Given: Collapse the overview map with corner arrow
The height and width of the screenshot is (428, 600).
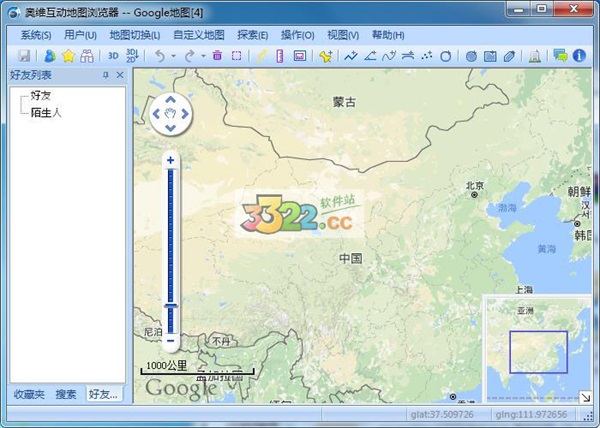Looking at the screenshot, I should (x=585, y=397).
